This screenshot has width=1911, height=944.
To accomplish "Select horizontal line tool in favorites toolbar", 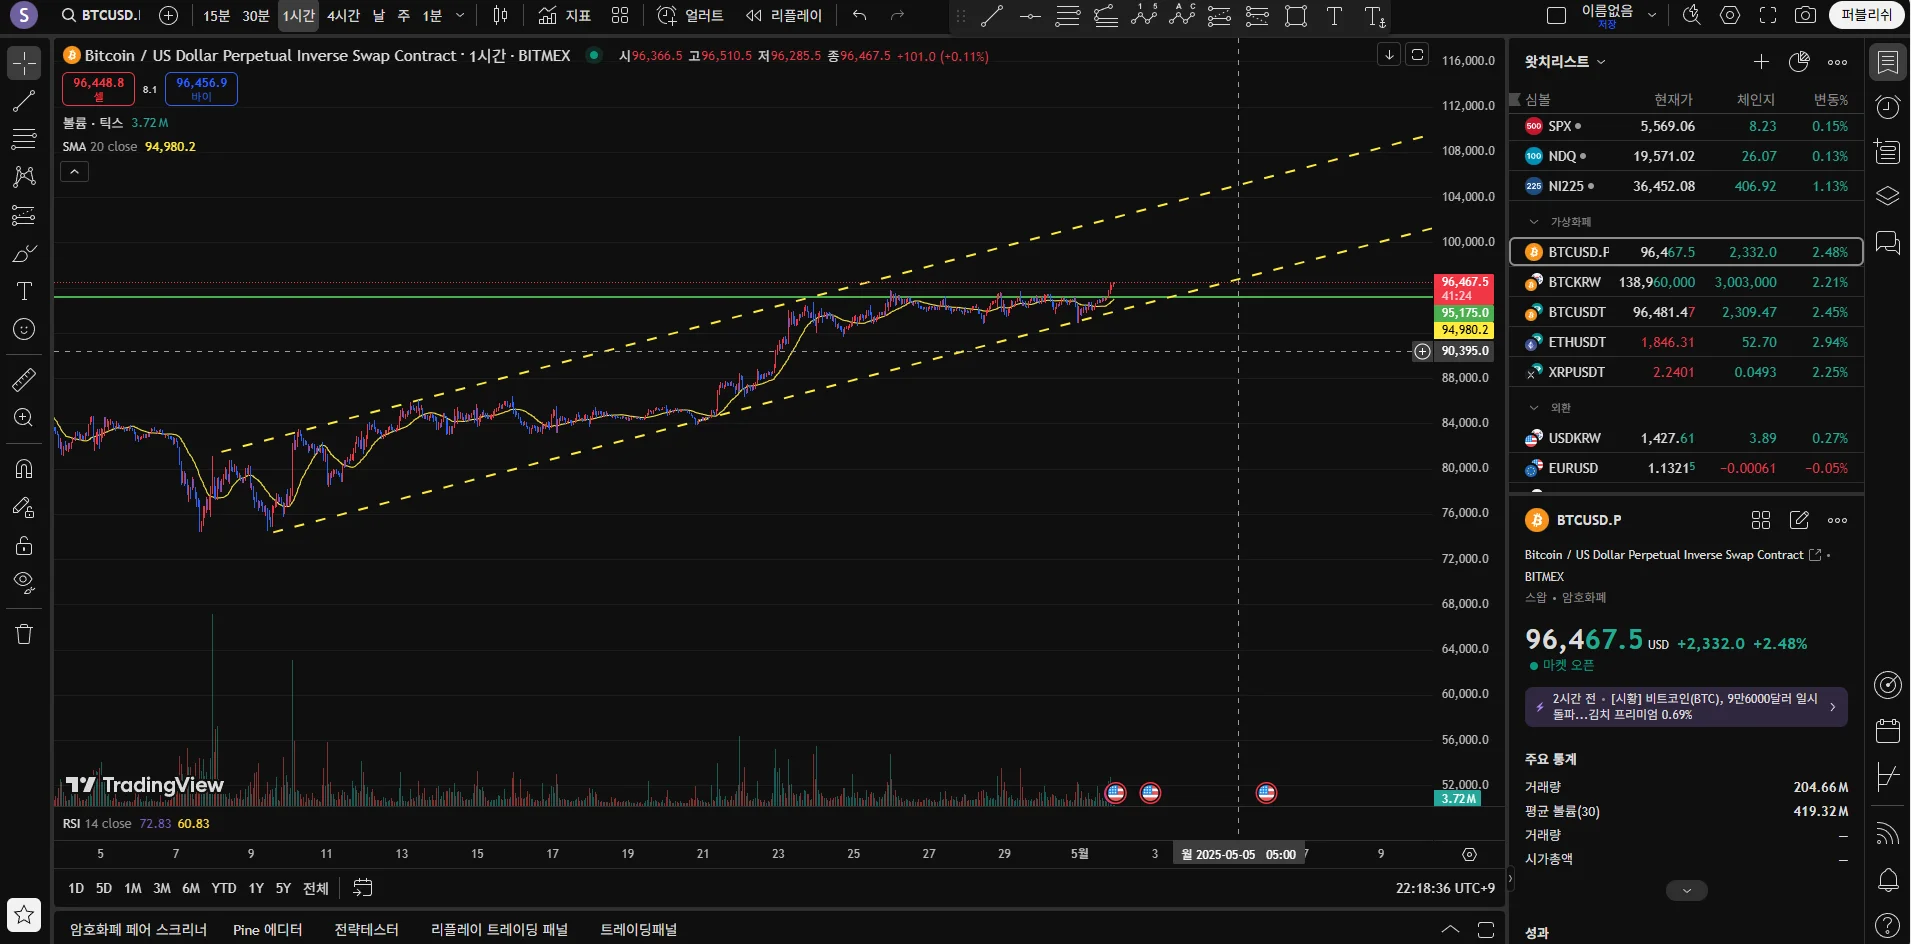I will click(1030, 16).
